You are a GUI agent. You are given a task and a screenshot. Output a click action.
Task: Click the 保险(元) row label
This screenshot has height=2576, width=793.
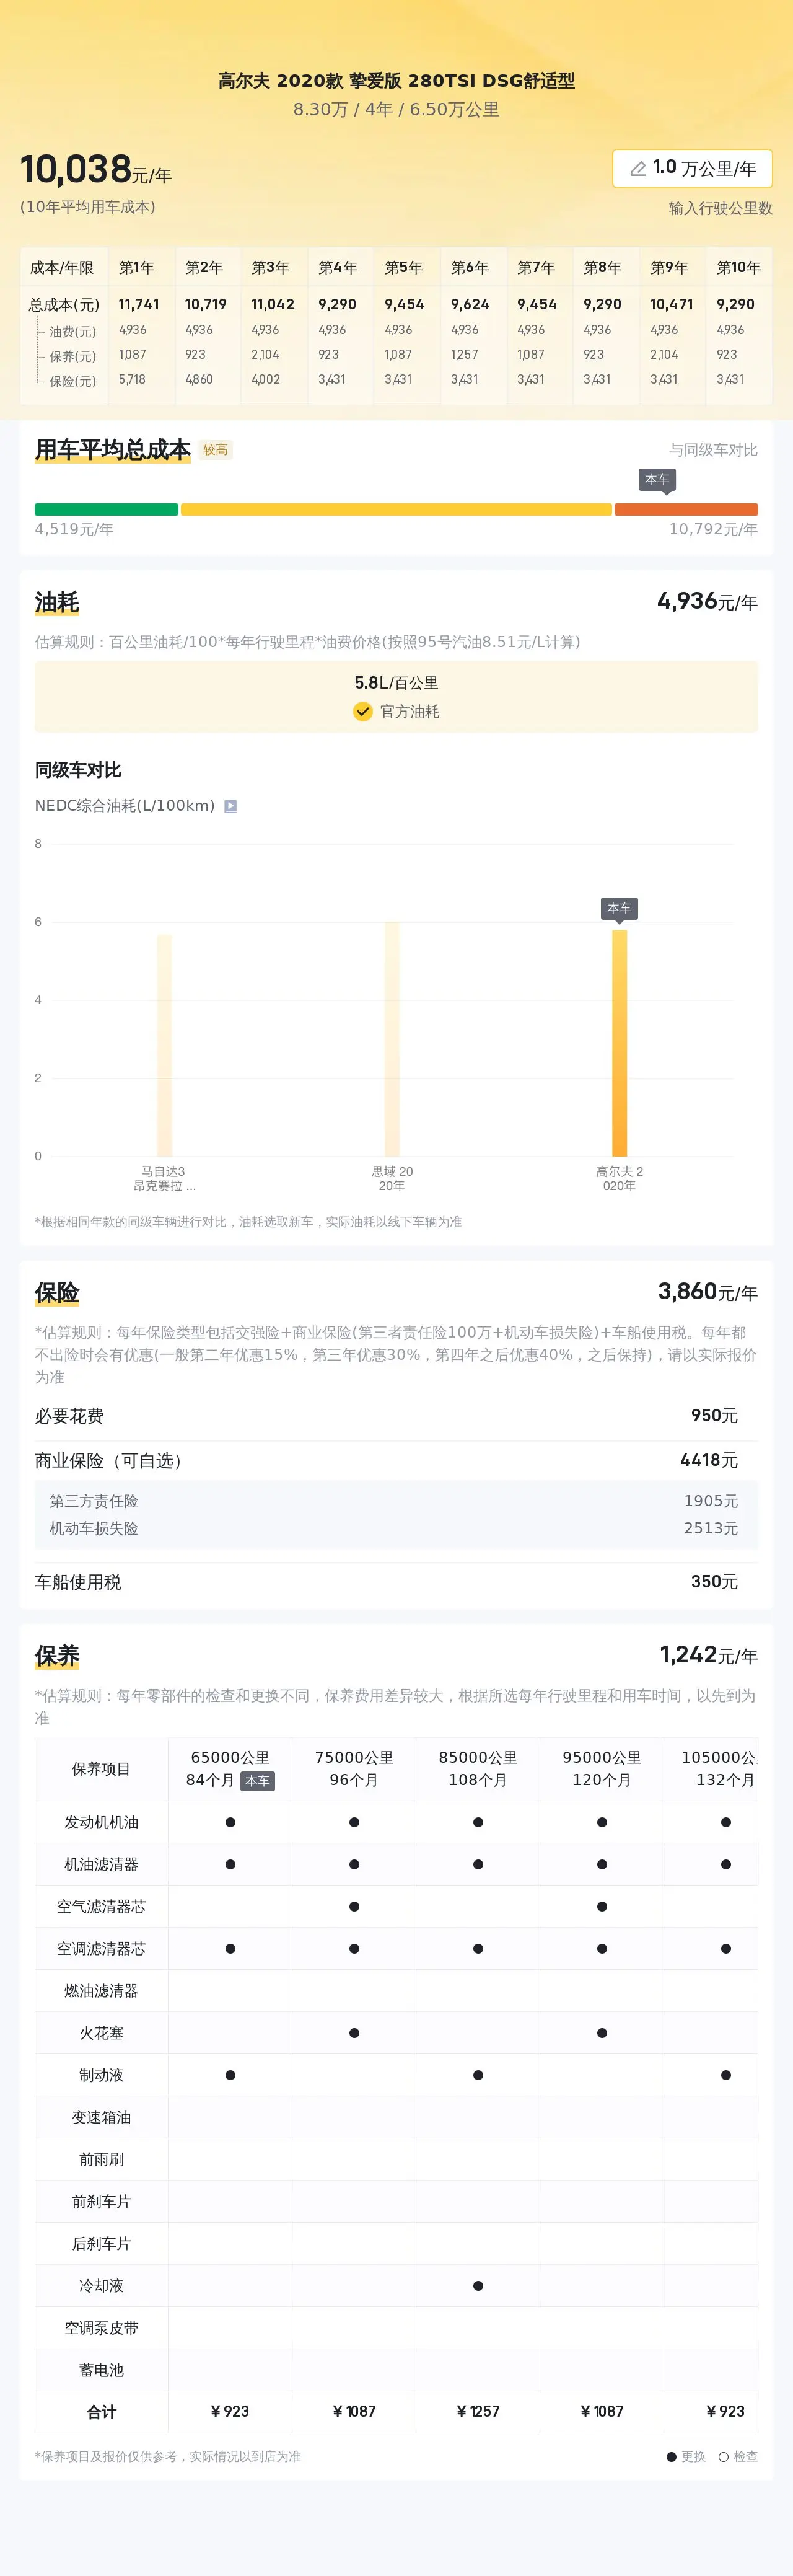[x=73, y=381]
